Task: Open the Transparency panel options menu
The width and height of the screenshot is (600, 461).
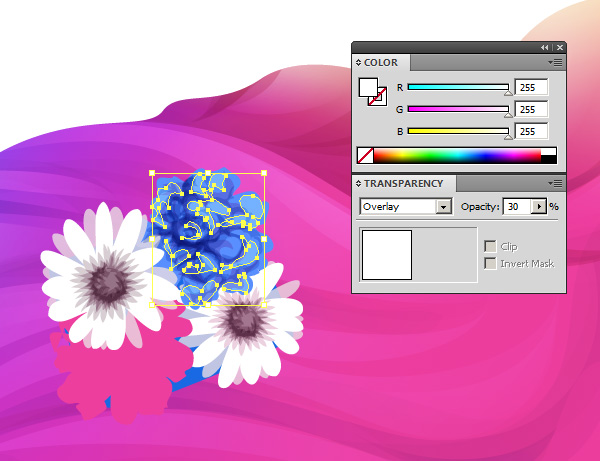Action: tap(556, 183)
